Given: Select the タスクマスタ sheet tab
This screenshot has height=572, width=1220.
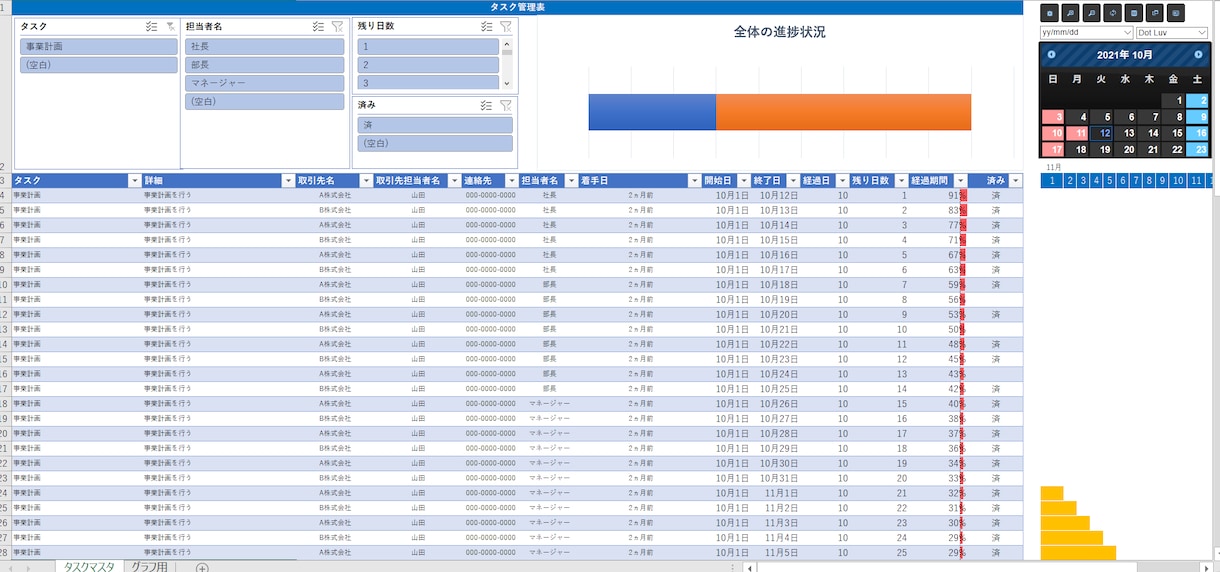Looking at the screenshot, I should (89, 567).
